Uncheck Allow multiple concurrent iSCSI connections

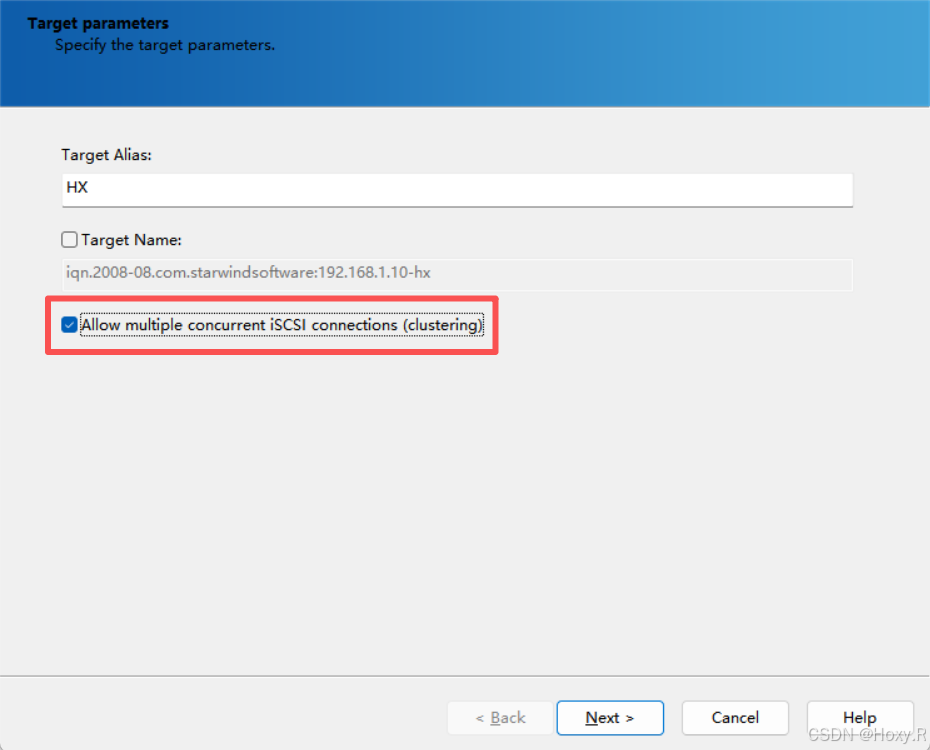(x=69, y=325)
